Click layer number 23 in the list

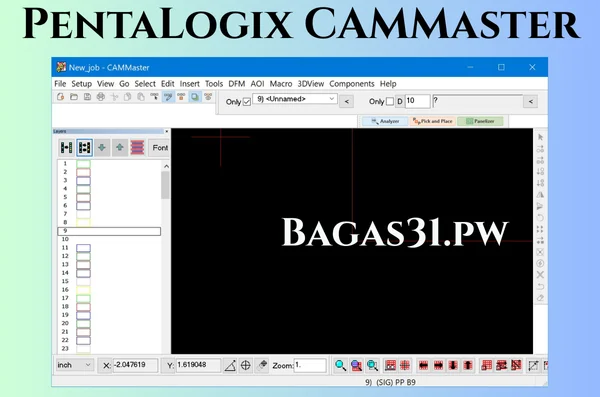pos(65,349)
